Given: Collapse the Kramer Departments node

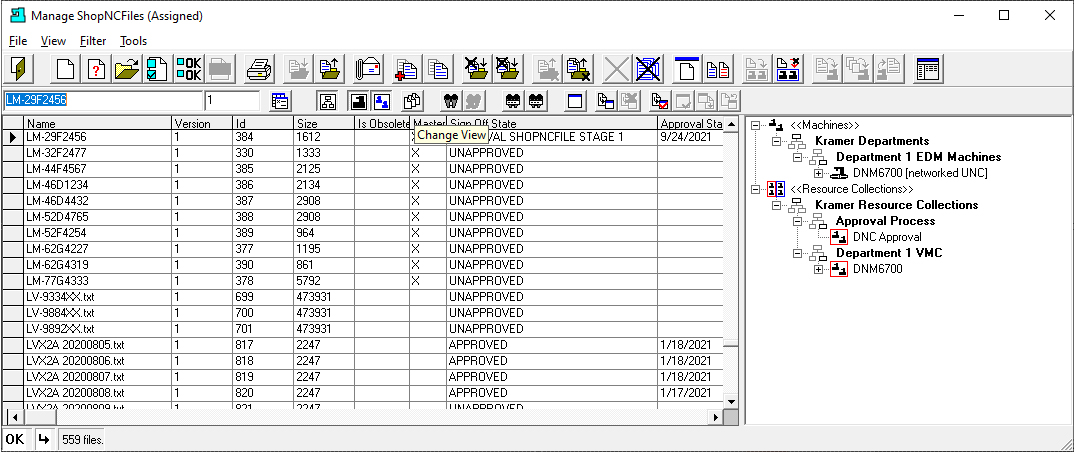Looking at the screenshot, I should pyautogui.click(x=777, y=141).
